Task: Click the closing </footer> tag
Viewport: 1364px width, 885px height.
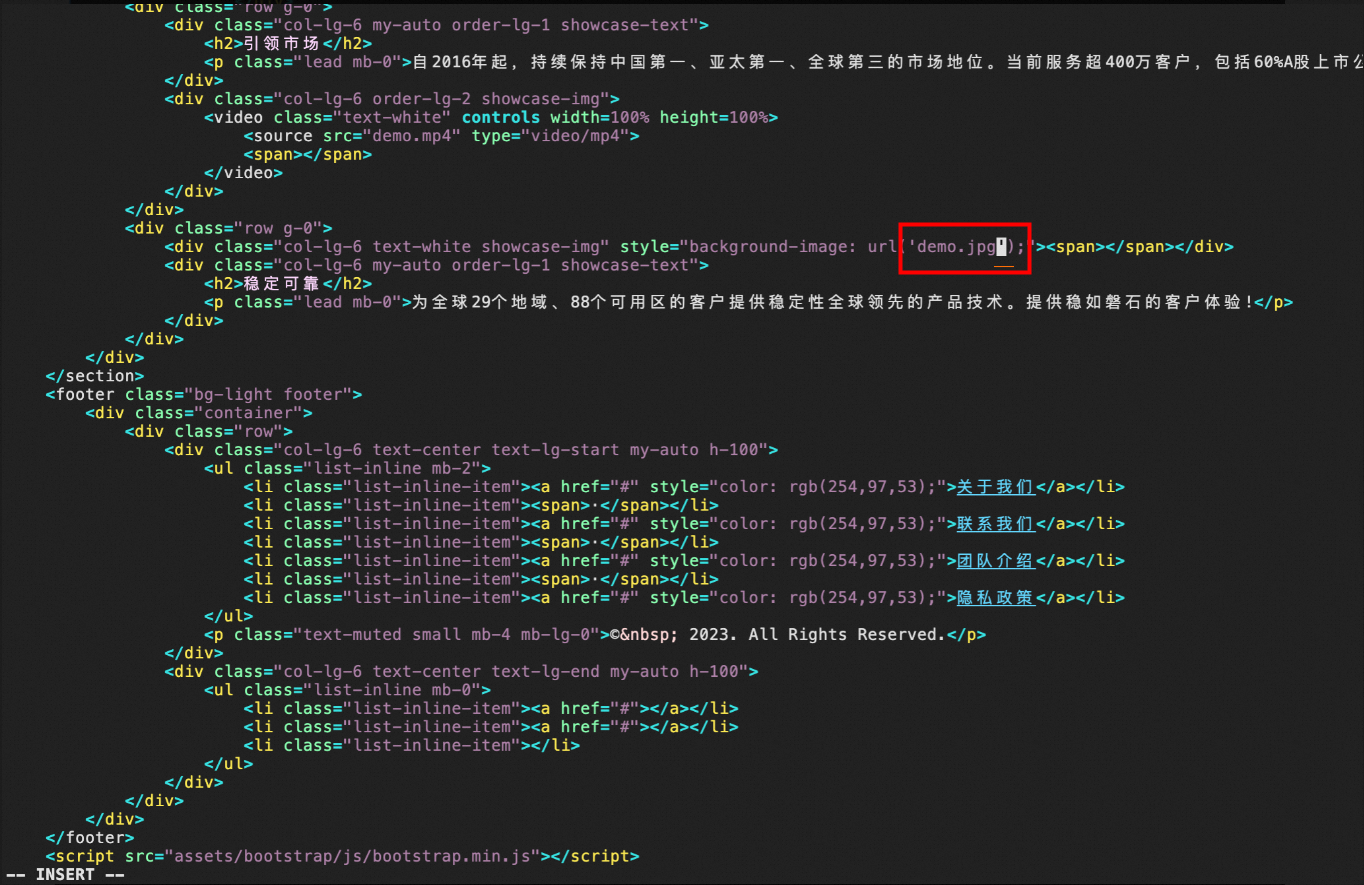Action: pos(90,838)
